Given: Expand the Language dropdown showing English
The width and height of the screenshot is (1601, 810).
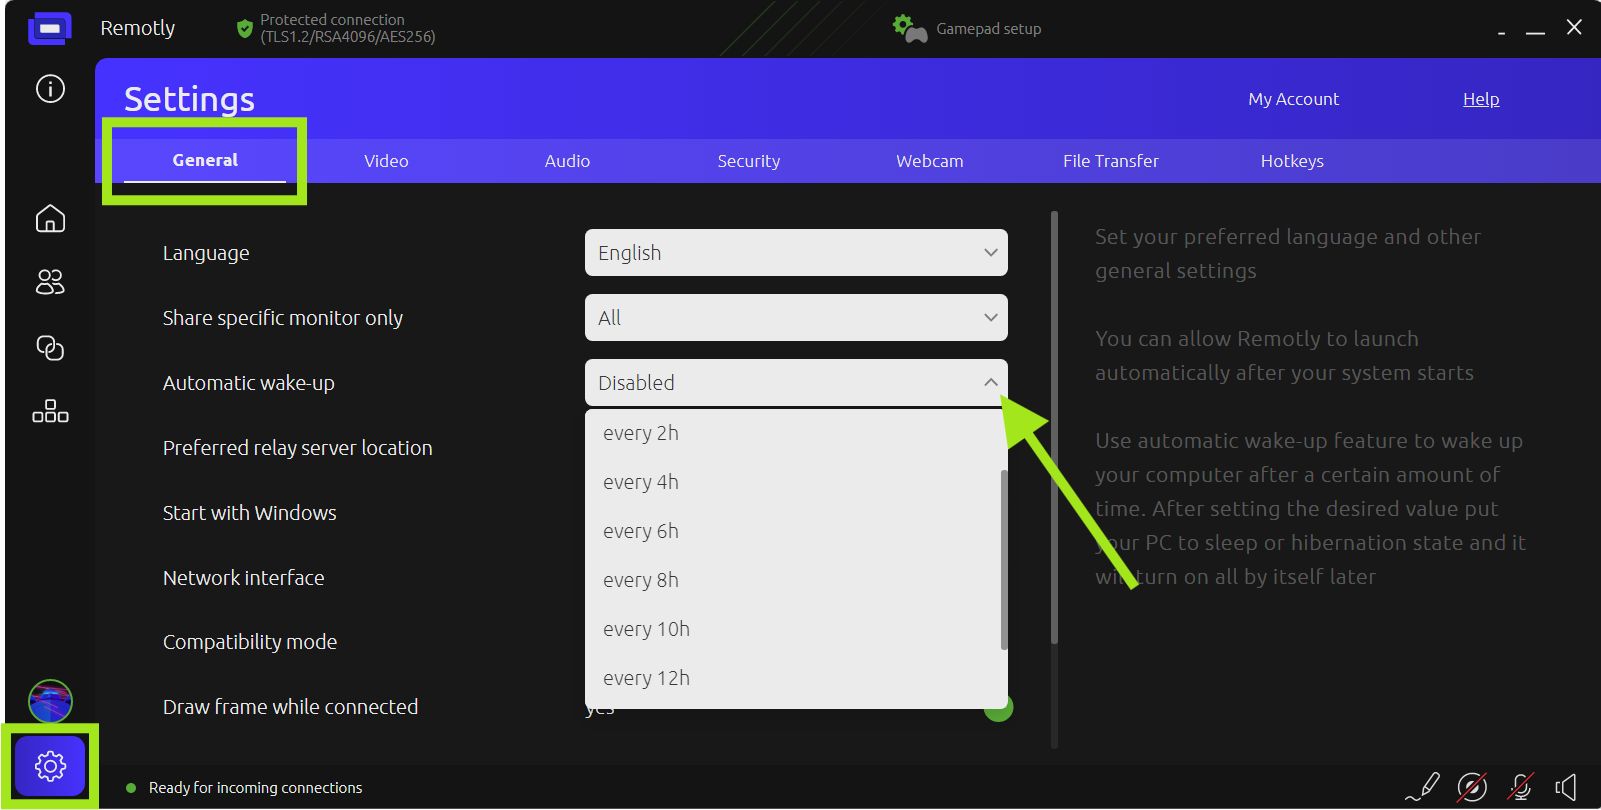Looking at the screenshot, I should point(795,253).
